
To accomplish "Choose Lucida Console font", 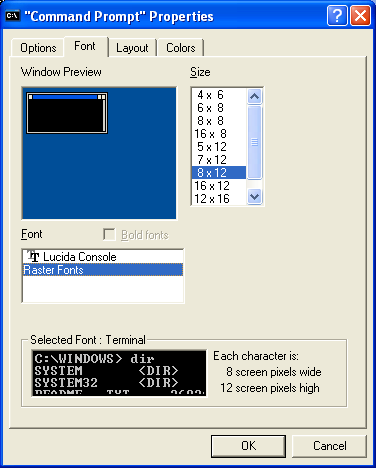I will 103,257.
